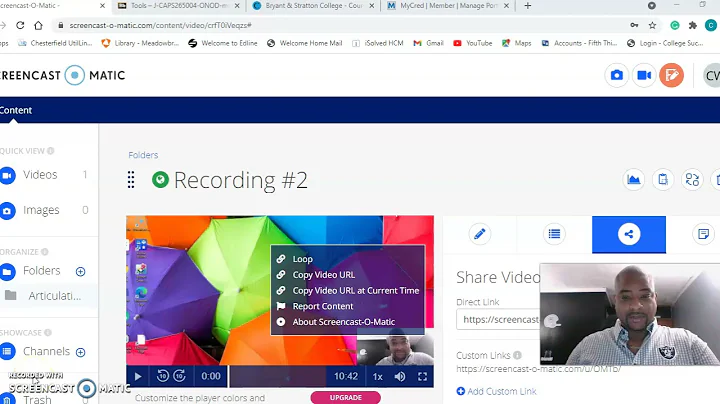This screenshot has width=720, height=404.
Task: Open the notes tab icon
Action: (703, 234)
